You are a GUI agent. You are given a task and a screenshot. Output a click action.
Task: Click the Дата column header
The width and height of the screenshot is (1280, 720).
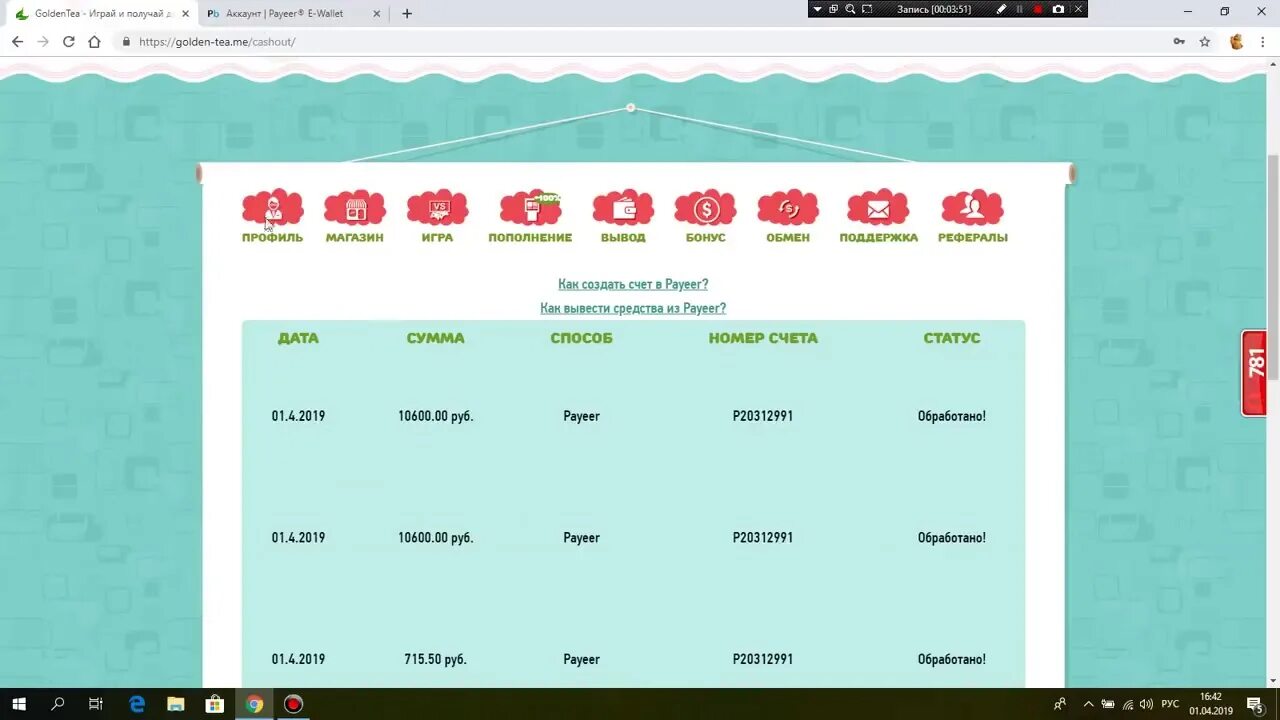coord(298,338)
